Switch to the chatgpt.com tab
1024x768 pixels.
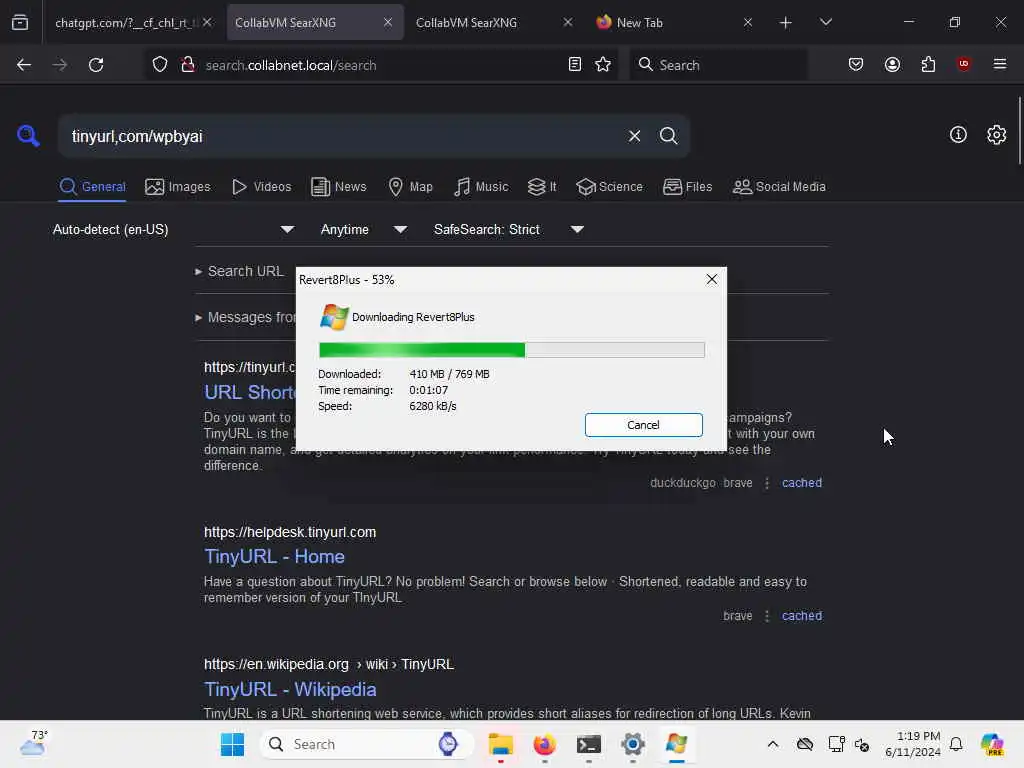coord(124,23)
